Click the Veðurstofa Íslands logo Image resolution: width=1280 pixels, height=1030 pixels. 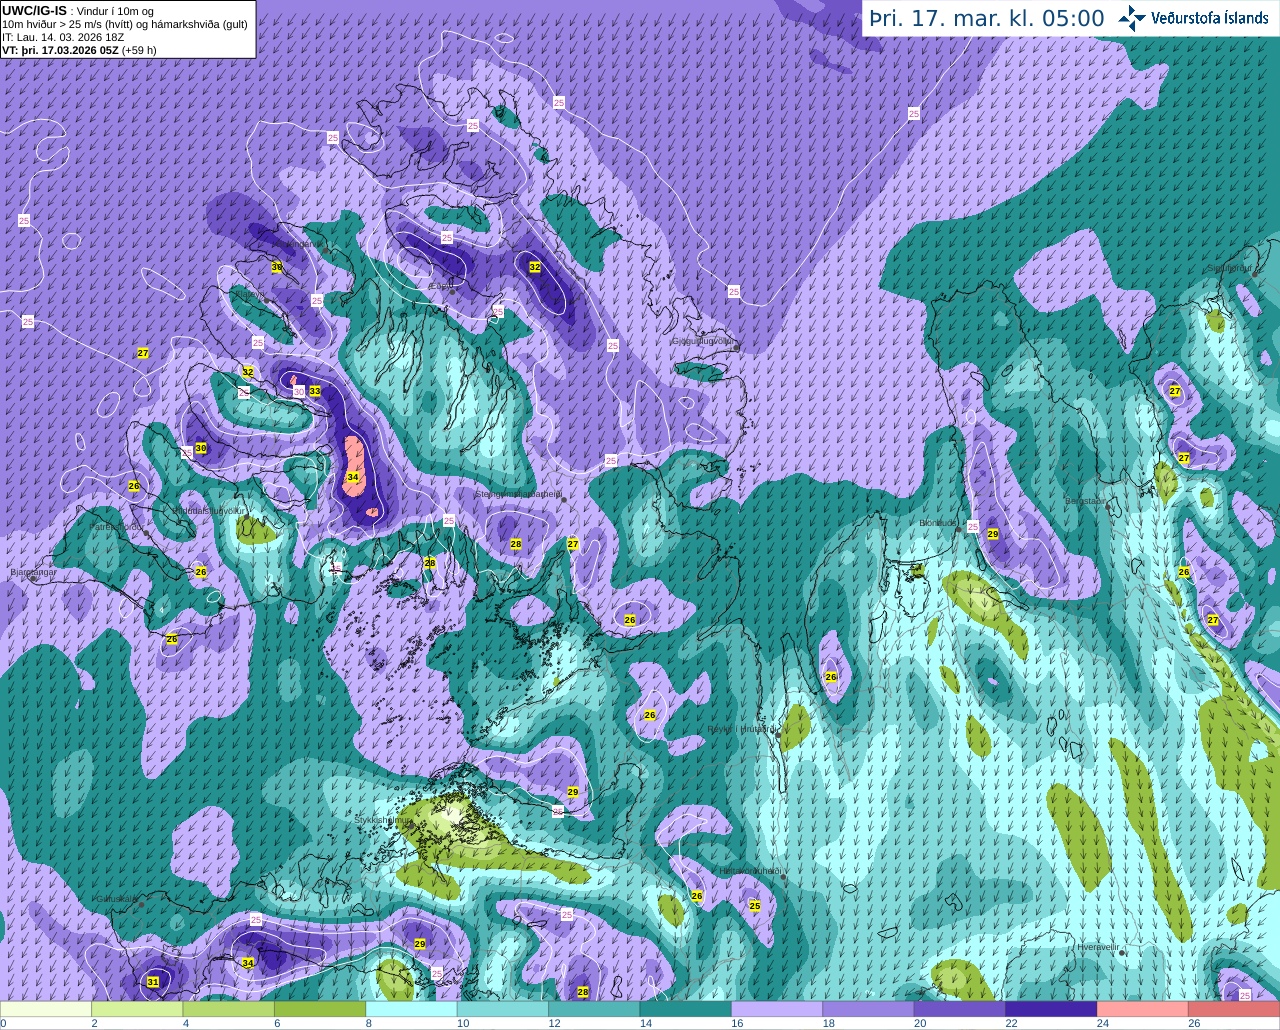click(x=1193, y=18)
